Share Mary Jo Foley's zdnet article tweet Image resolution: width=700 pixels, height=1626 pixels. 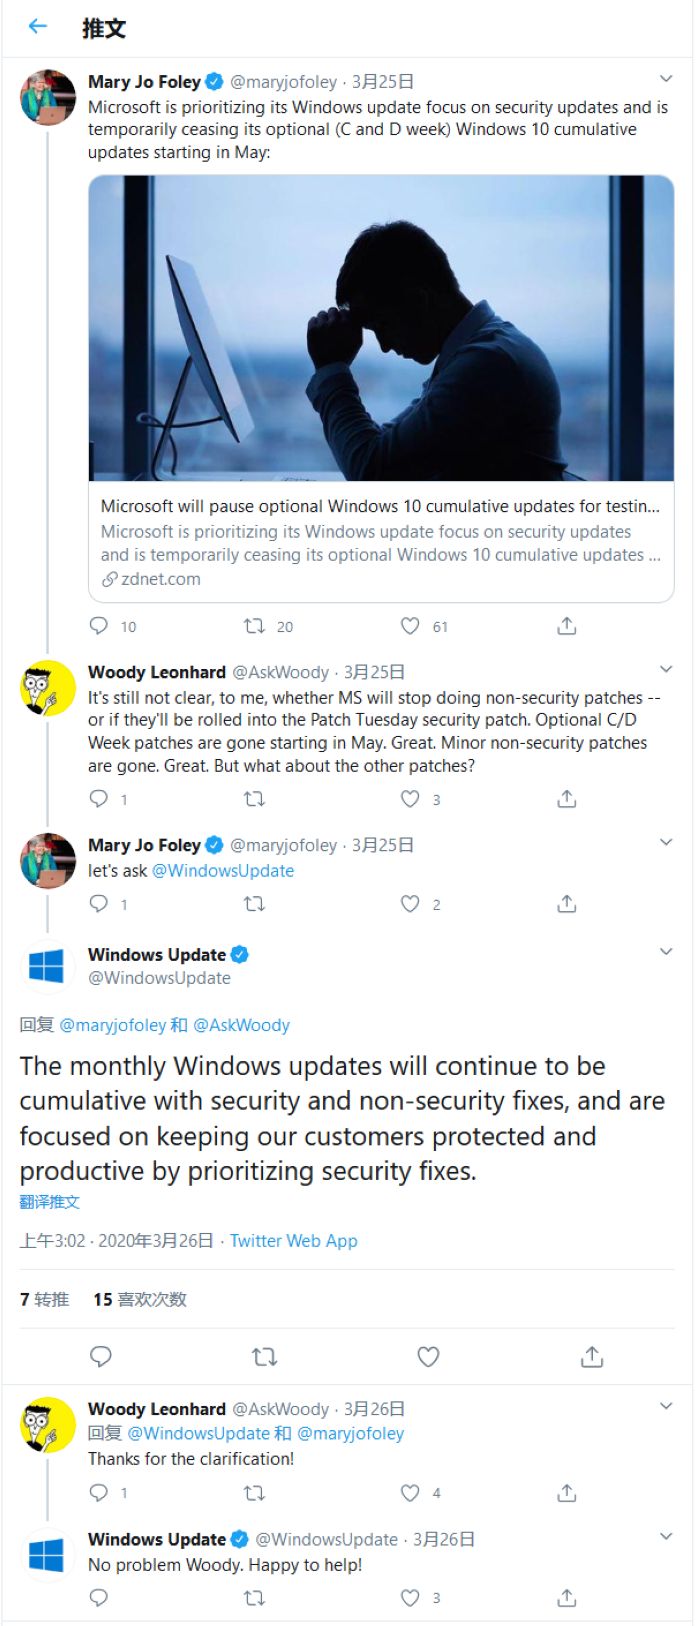pos(567,626)
